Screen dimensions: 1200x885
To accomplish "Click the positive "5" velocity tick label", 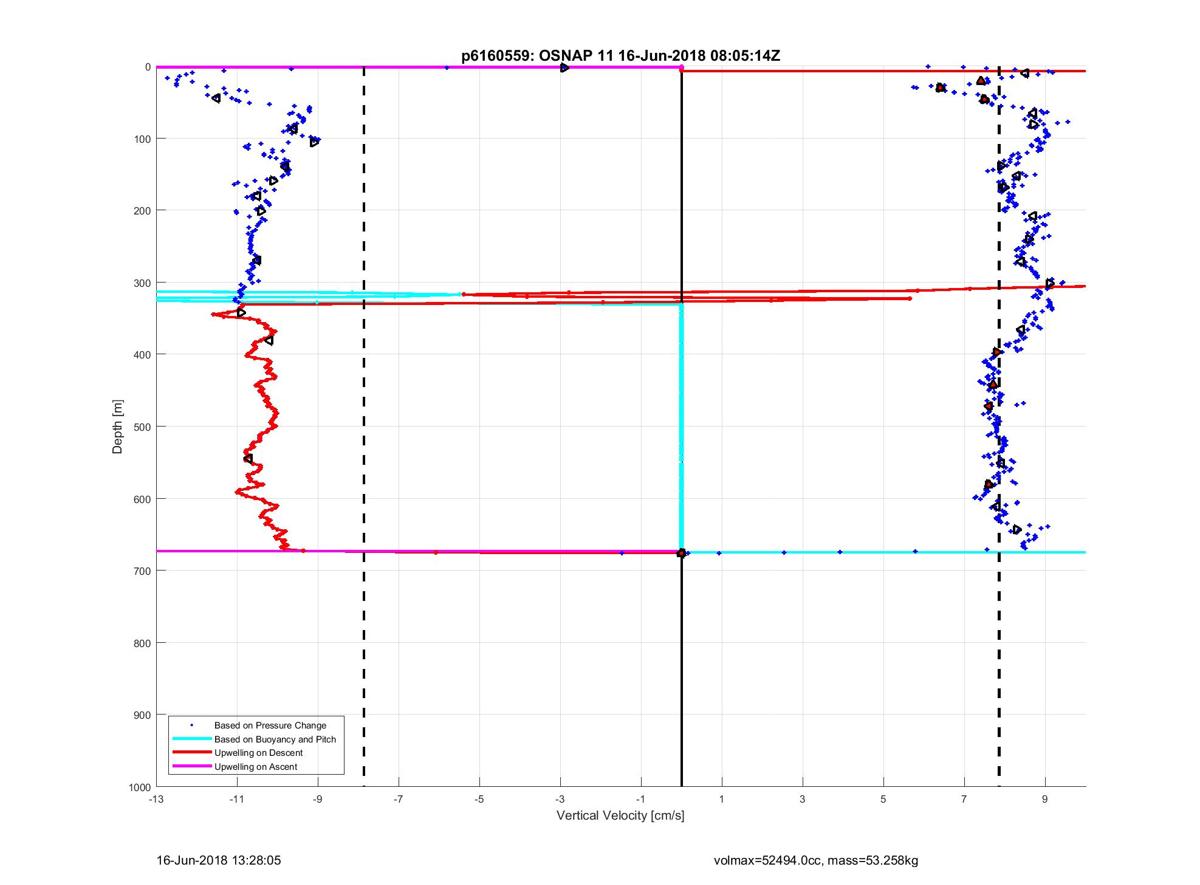I will tap(884, 800).
